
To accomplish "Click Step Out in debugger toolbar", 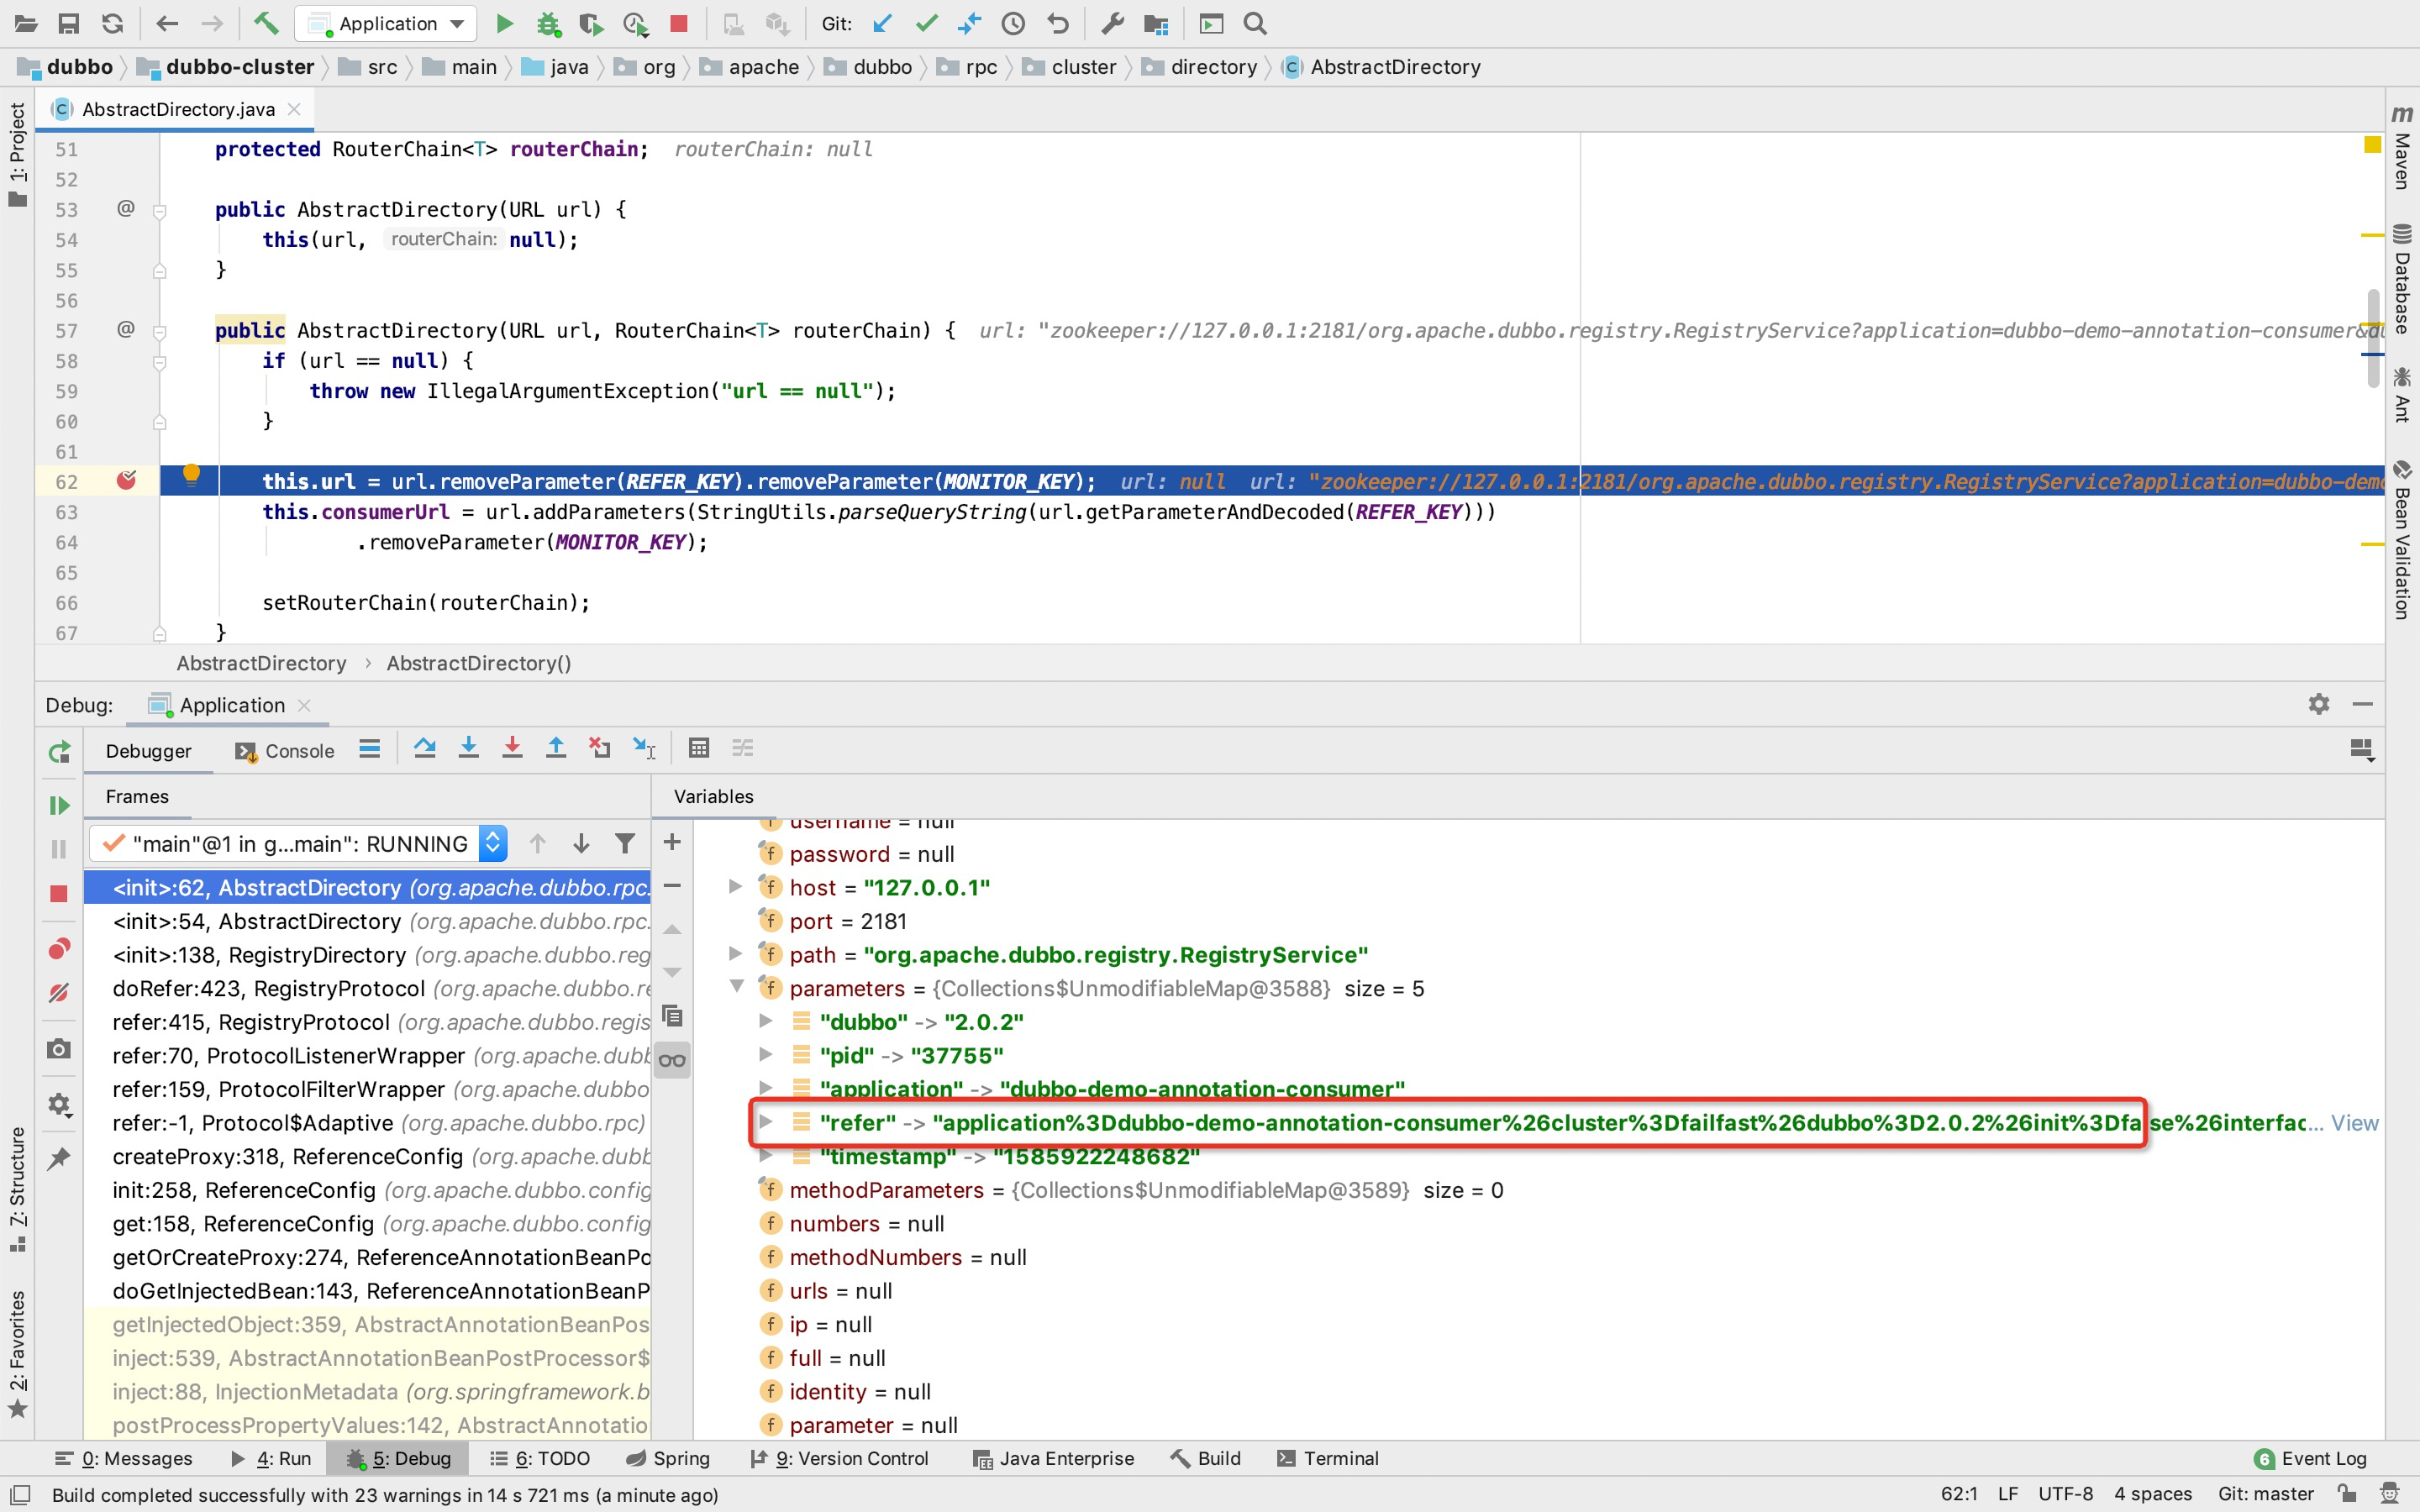I will (556, 748).
